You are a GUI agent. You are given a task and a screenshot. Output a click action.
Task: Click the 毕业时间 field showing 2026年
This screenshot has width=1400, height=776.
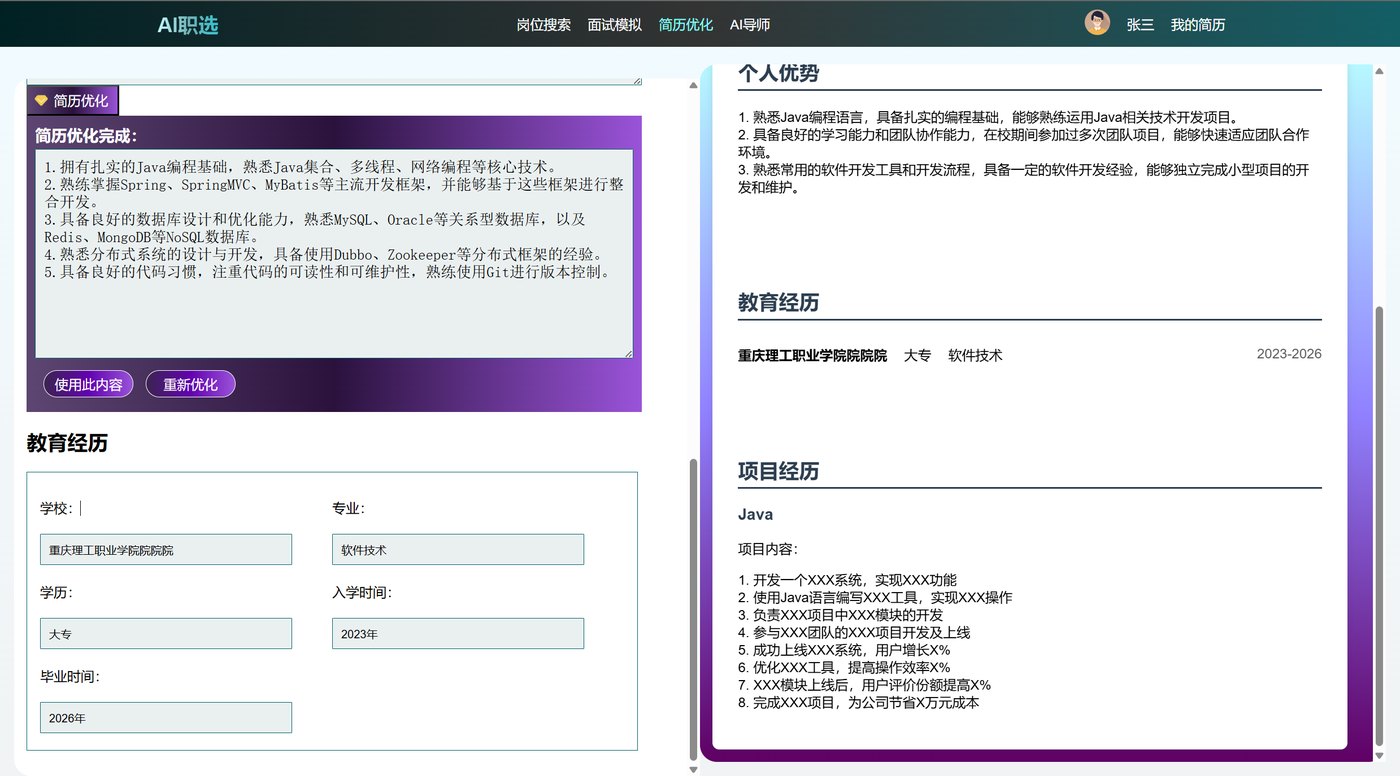point(166,717)
